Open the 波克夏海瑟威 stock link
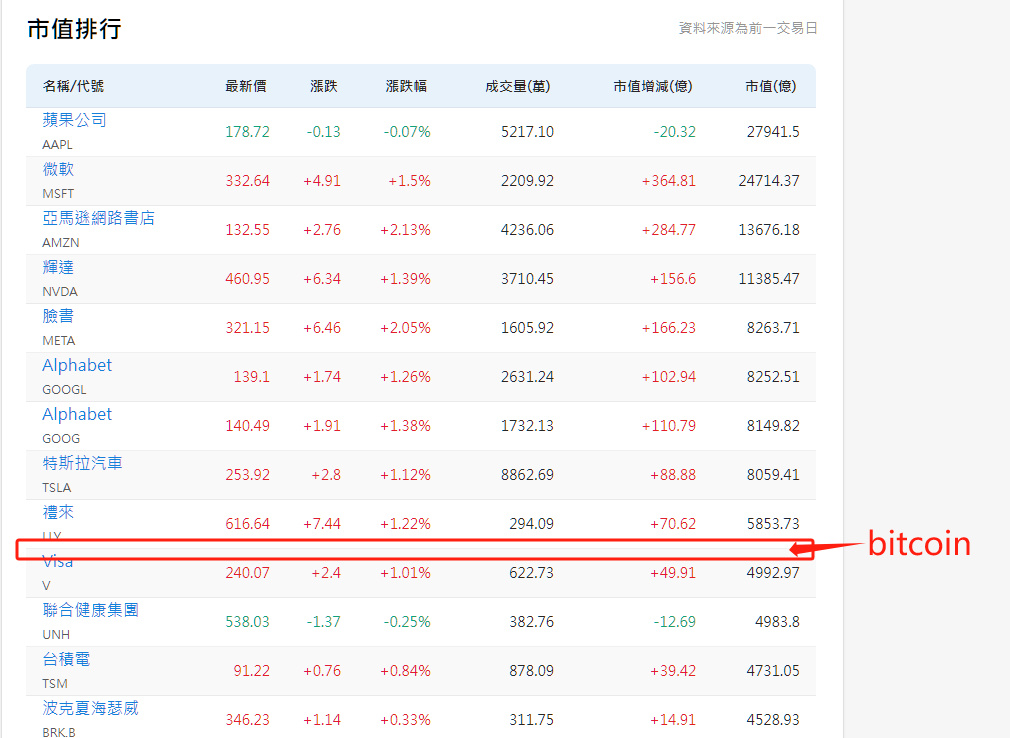1010x738 pixels. tap(91, 708)
